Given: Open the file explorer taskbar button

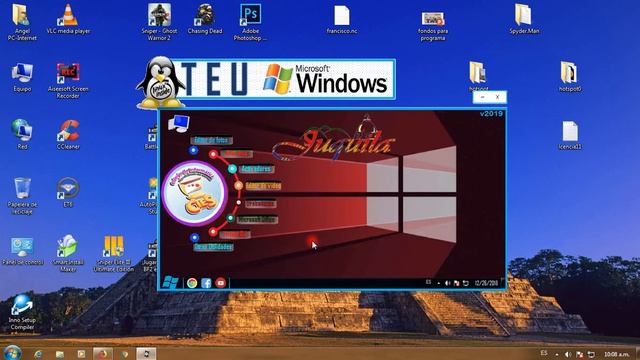Looking at the screenshot, I should 60,354.
